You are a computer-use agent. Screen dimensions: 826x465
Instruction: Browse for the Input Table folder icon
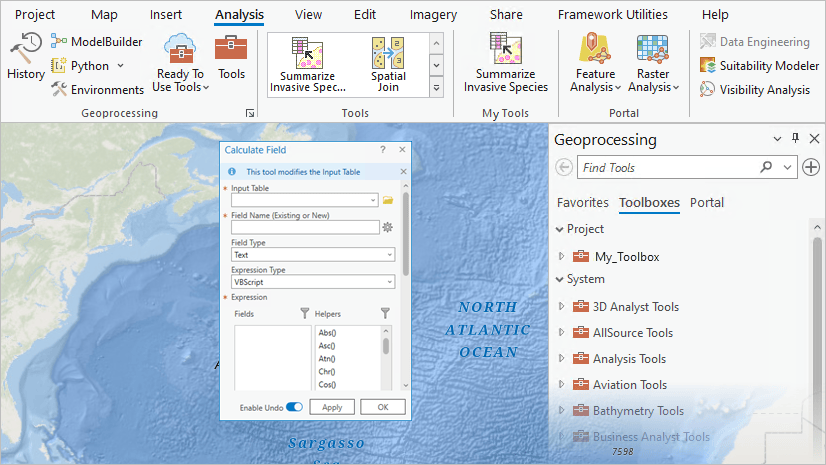click(x=388, y=200)
